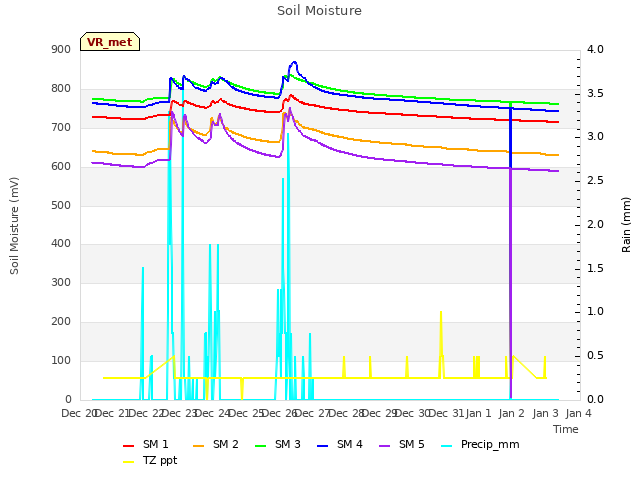Click the VR_met annotation label

pos(110,42)
